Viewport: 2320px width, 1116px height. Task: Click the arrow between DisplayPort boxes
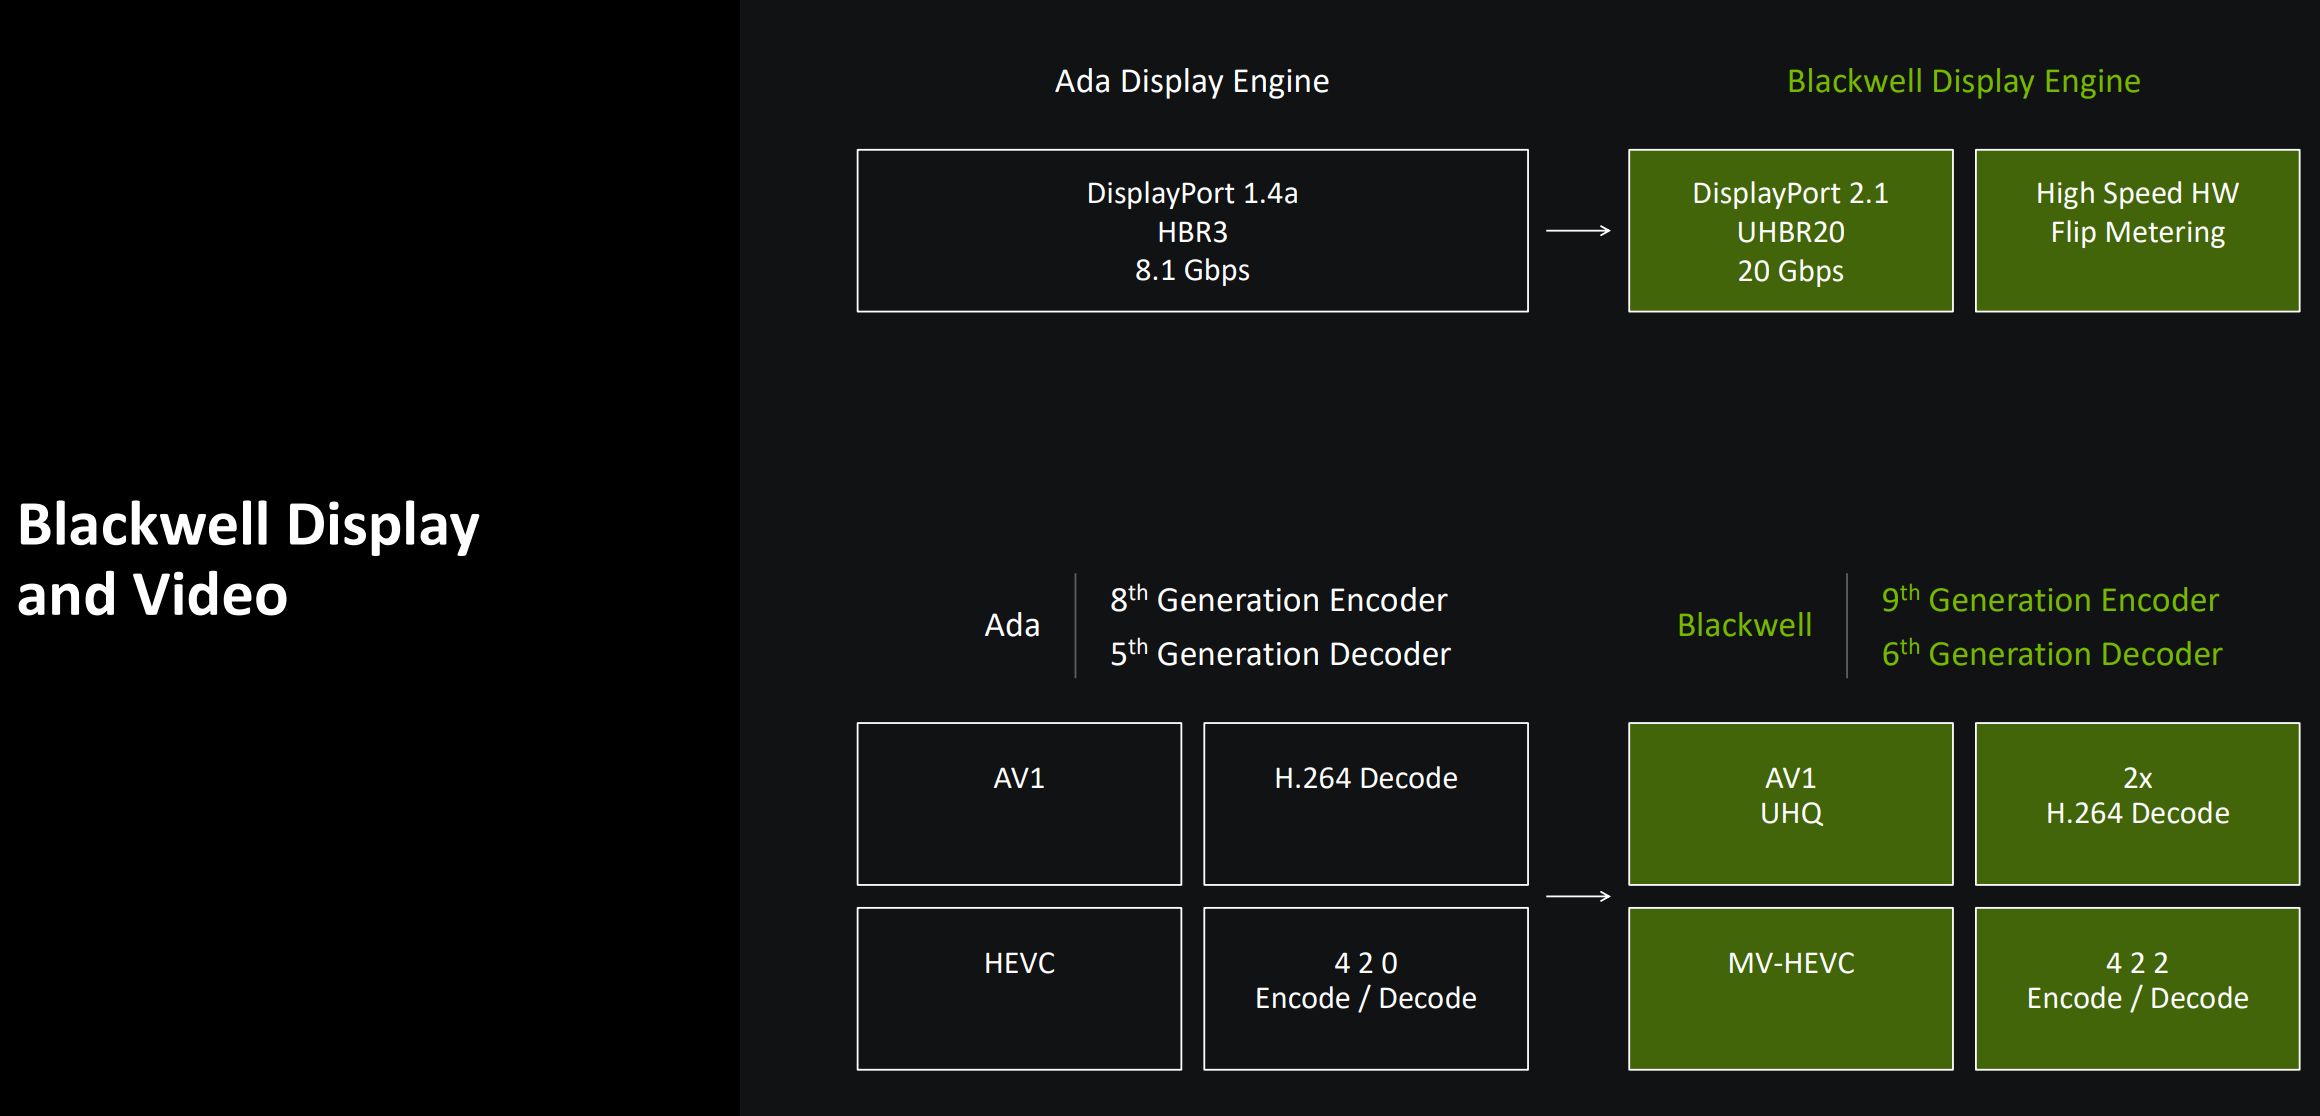pyautogui.click(x=1578, y=231)
